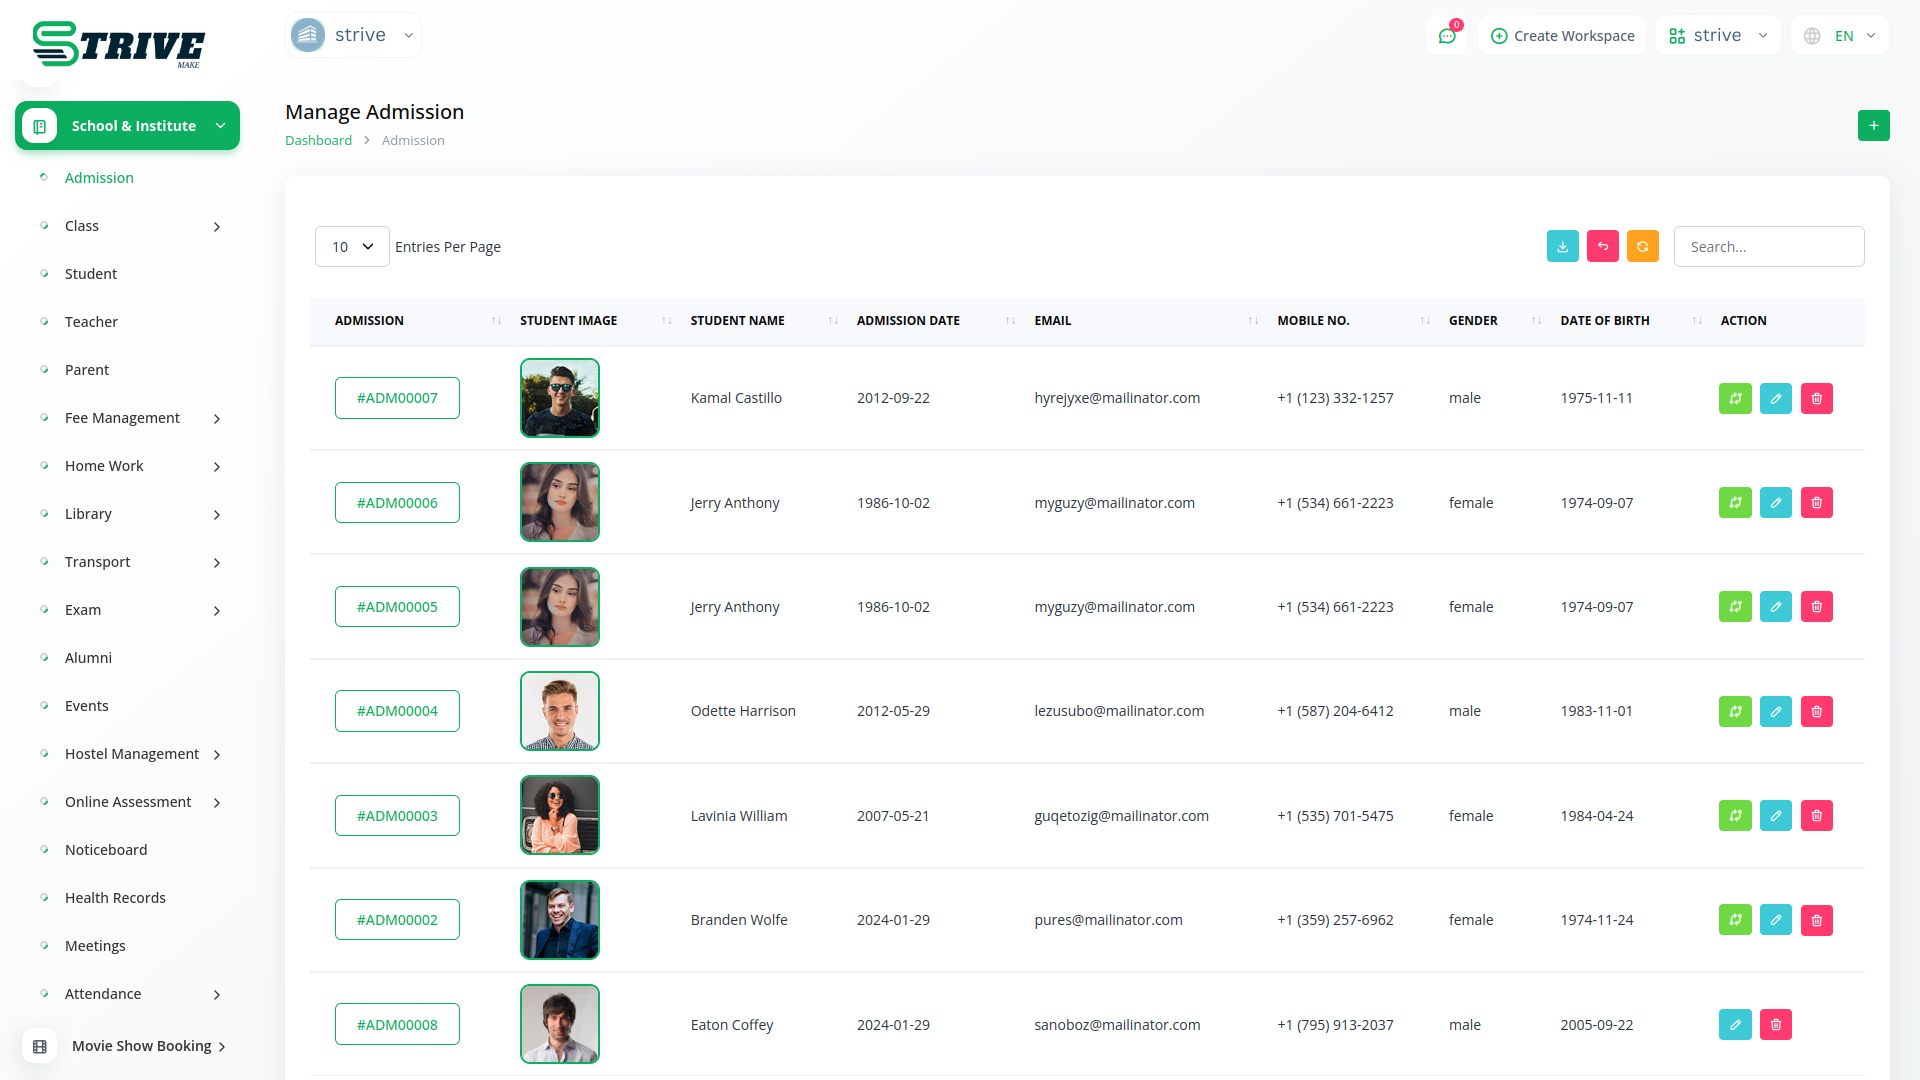Open the Student sidebar menu item

coord(91,274)
